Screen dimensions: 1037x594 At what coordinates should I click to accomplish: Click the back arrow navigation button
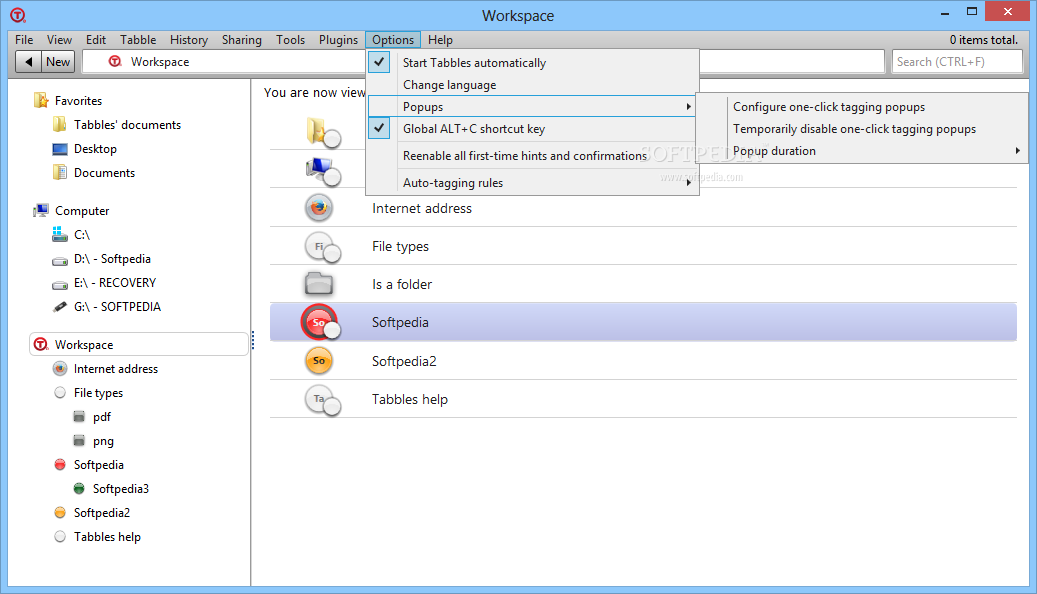(x=28, y=62)
